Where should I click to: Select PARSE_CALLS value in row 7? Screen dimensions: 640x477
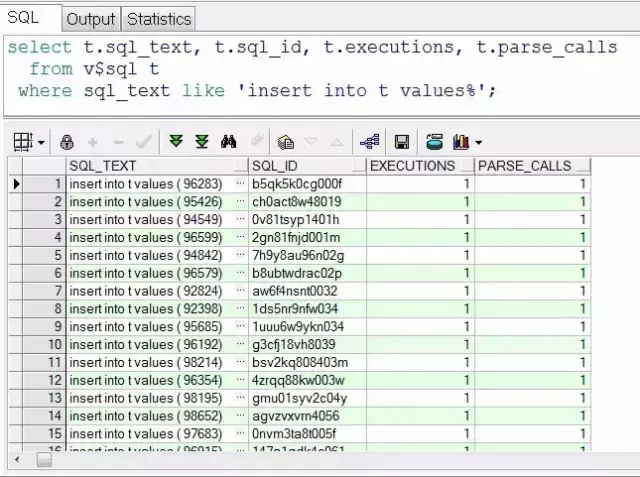[533, 291]
